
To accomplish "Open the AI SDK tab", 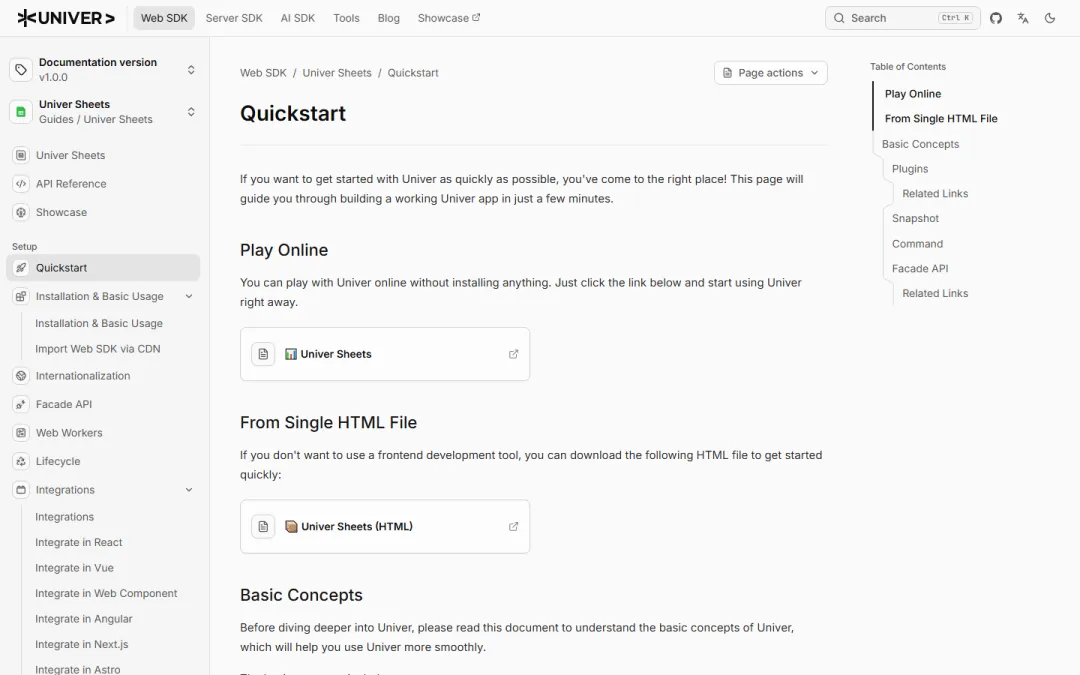I will pos(298,18).
